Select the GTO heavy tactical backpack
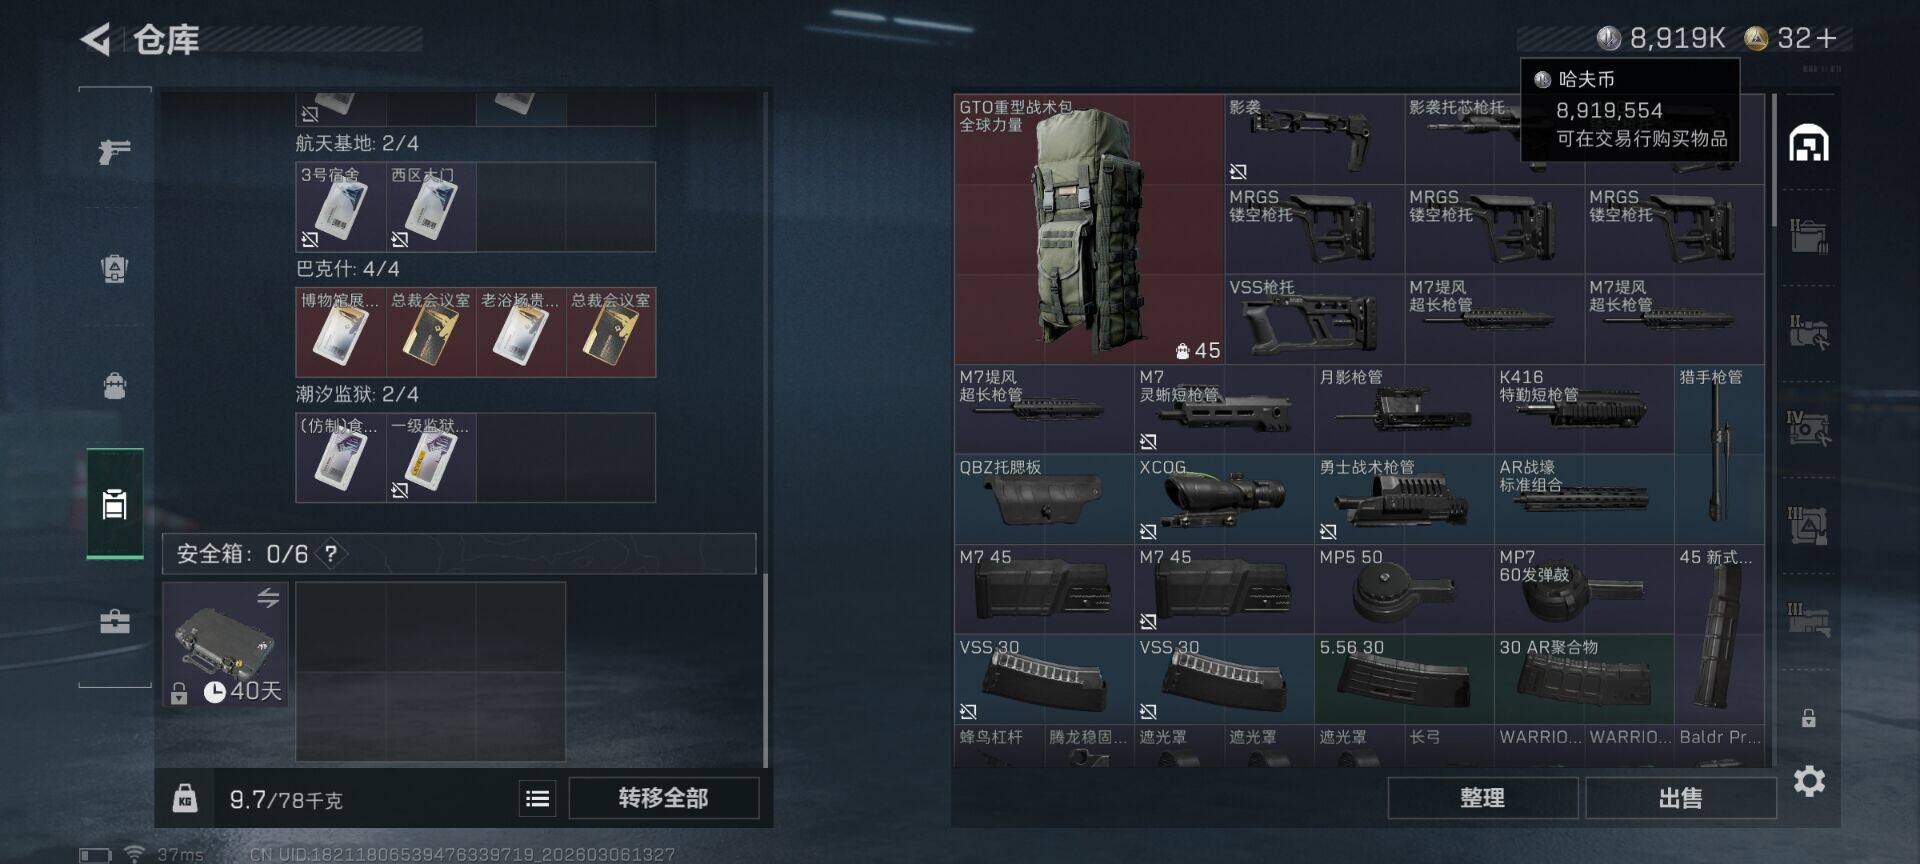Screen dimensions: 1920x864 [x=1089, y=229]
